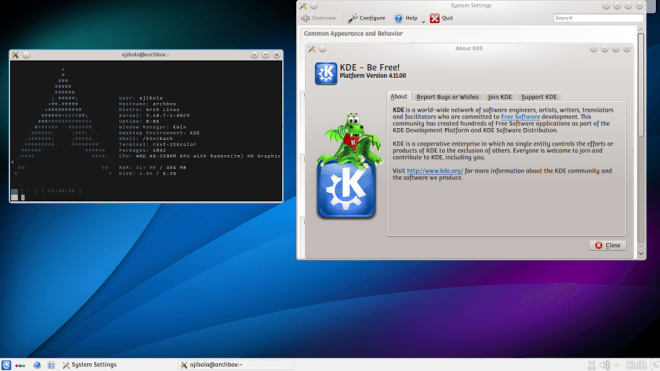Click the Configure toolbar button
This screenshot has width=660, height=371.
366,18
